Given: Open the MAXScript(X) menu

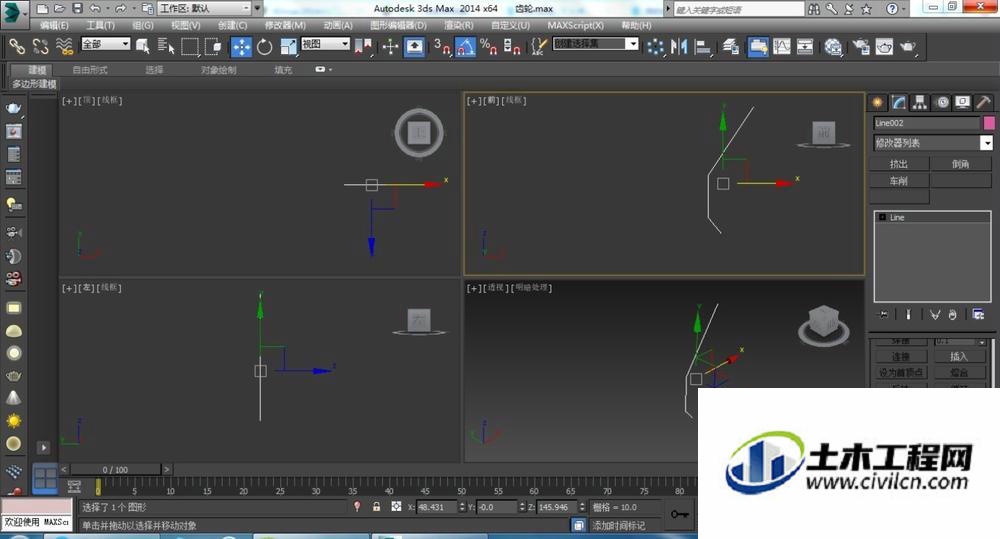Looking at the screenshot, I should click(575, 25).
